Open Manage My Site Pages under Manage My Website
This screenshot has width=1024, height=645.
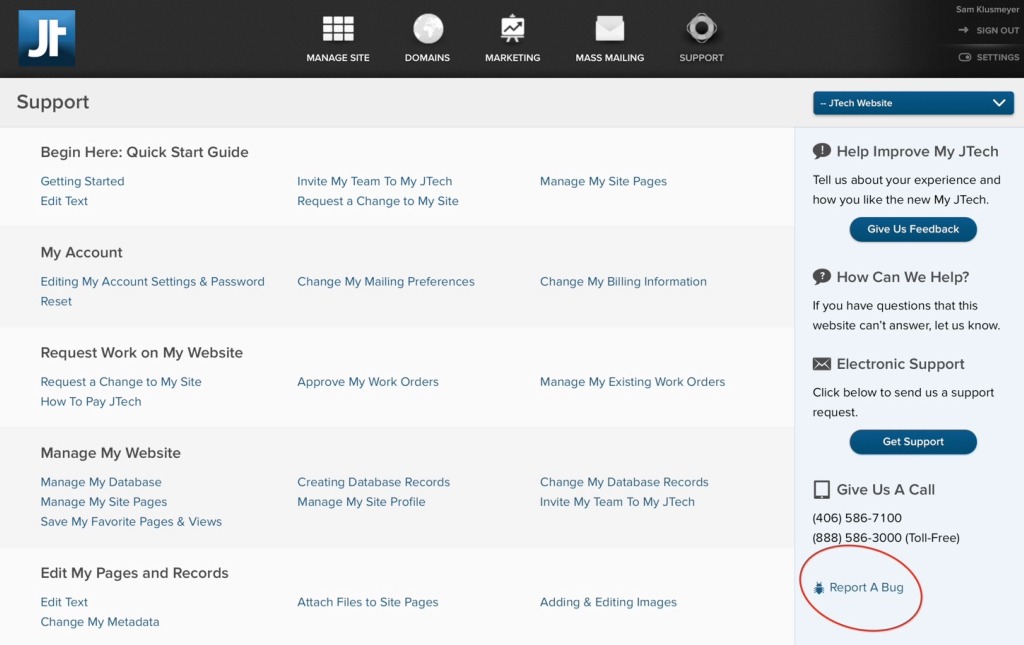(x=103, y=502)
